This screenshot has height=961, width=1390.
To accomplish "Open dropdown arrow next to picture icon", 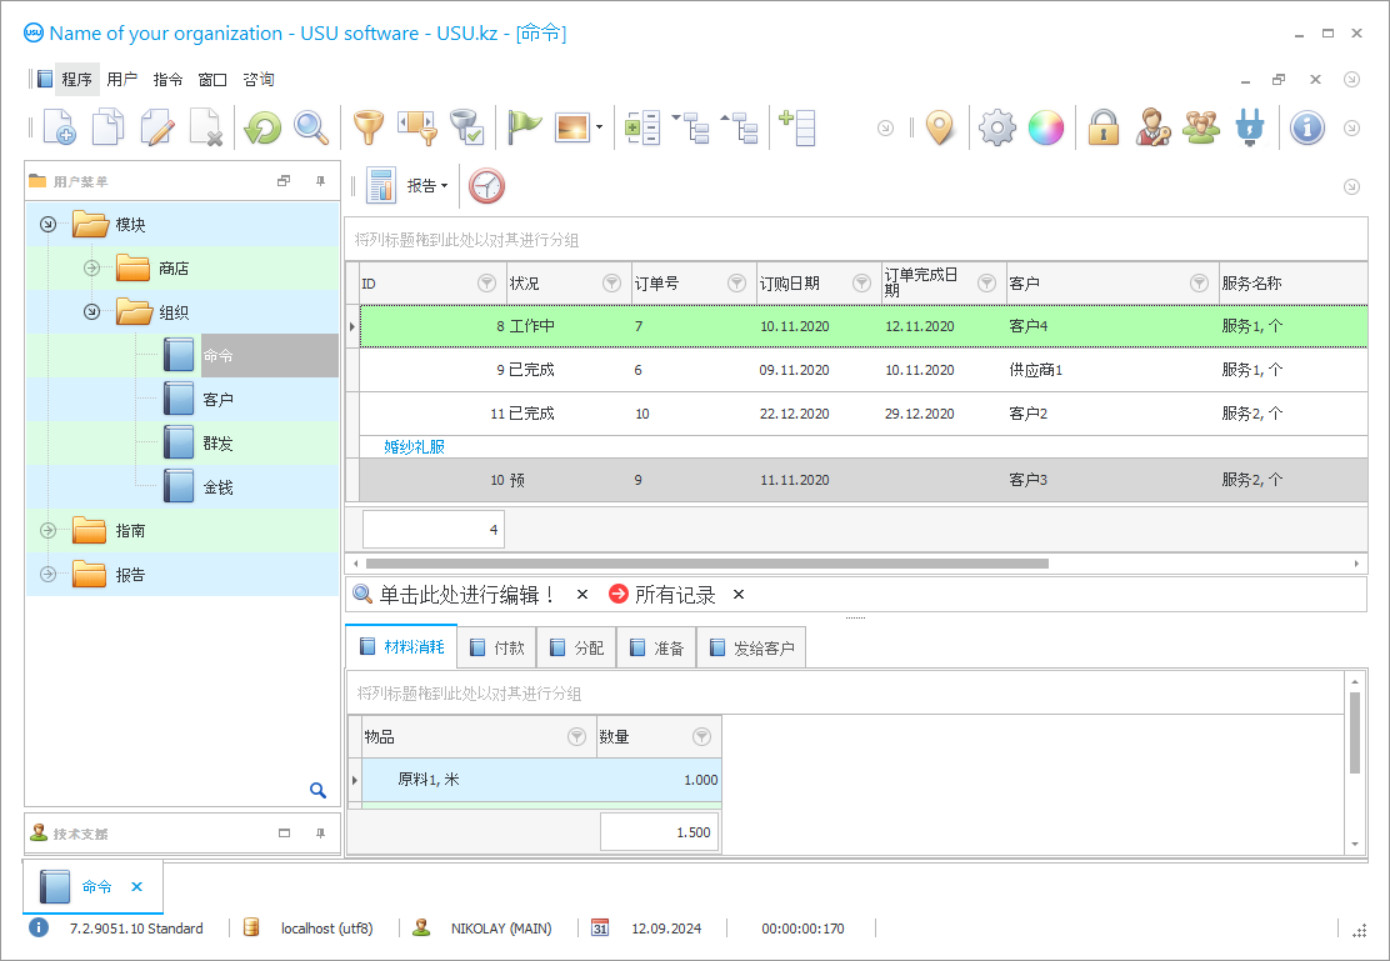I will pyautogui.click(x=599, y=128).
